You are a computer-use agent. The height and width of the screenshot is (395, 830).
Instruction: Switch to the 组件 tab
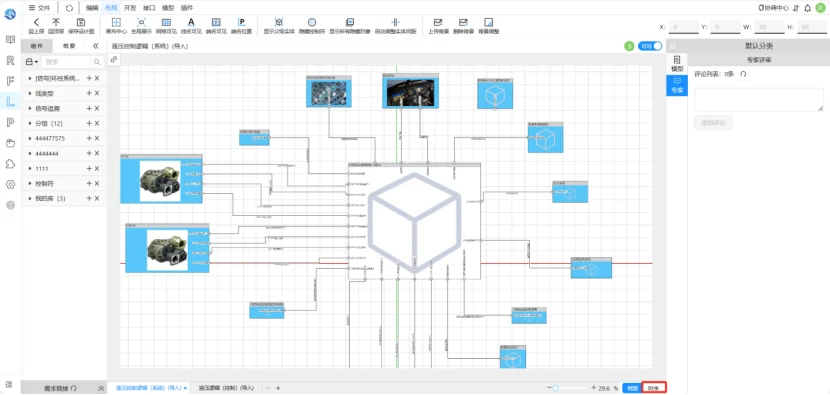(x=37, y=46)
